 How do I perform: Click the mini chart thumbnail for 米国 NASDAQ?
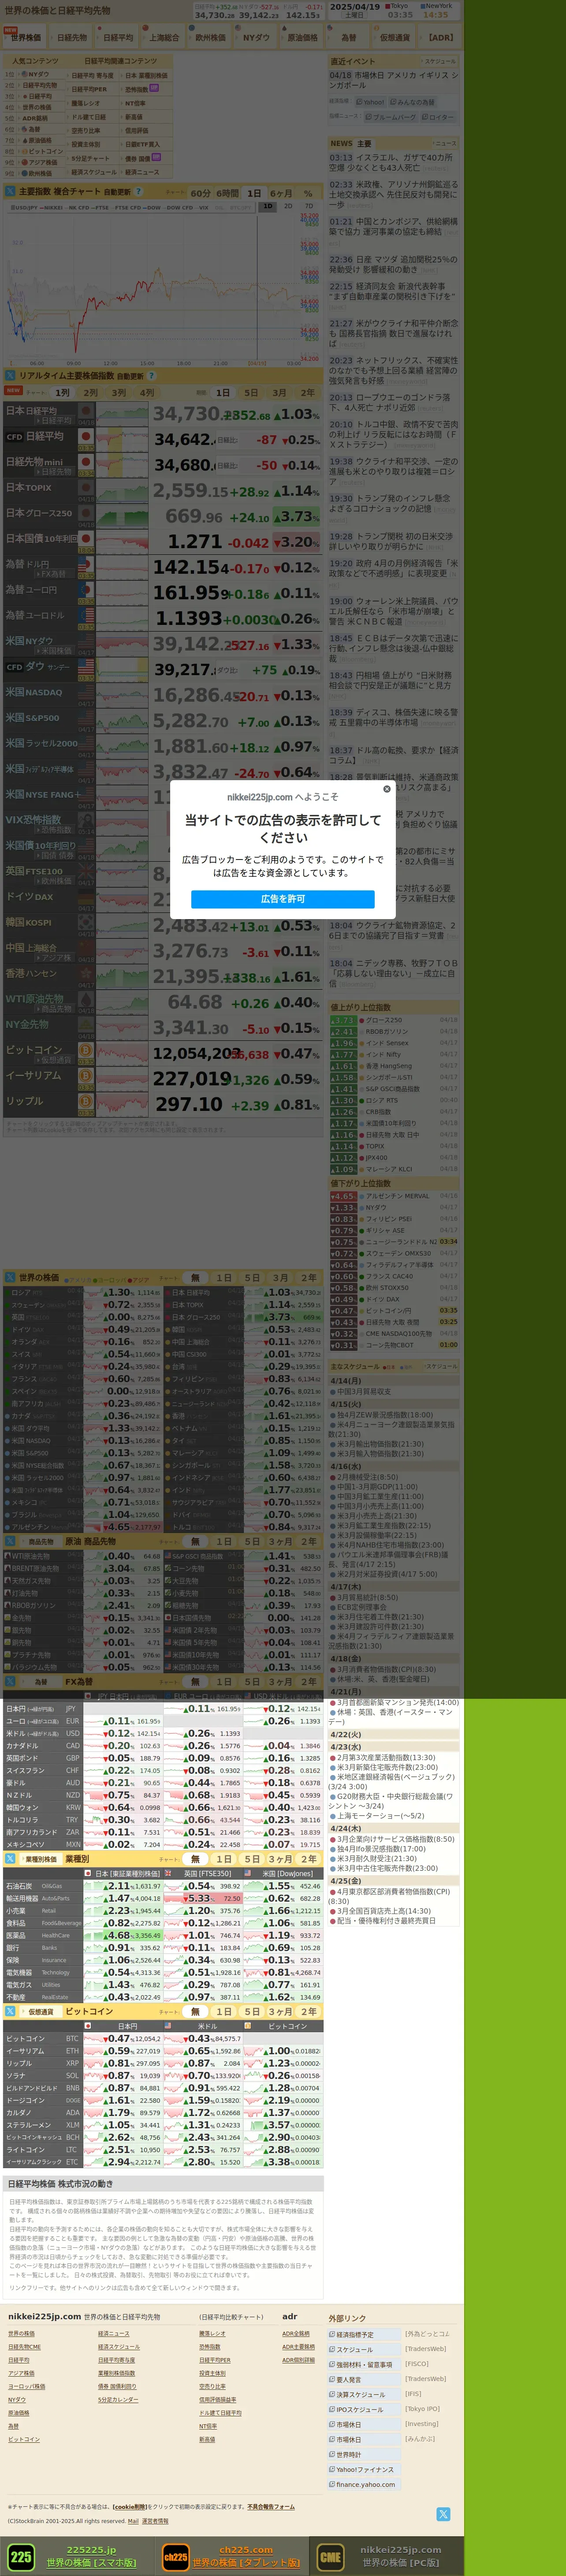[123, 695]
